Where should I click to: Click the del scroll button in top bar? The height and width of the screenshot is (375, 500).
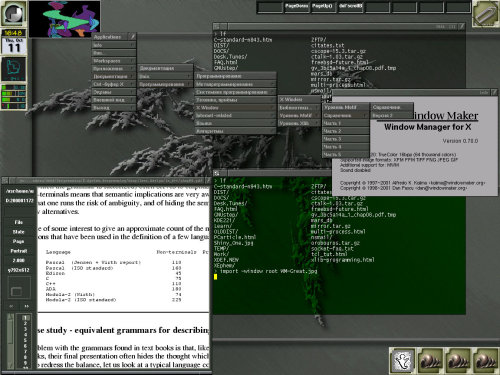[350, 7]
